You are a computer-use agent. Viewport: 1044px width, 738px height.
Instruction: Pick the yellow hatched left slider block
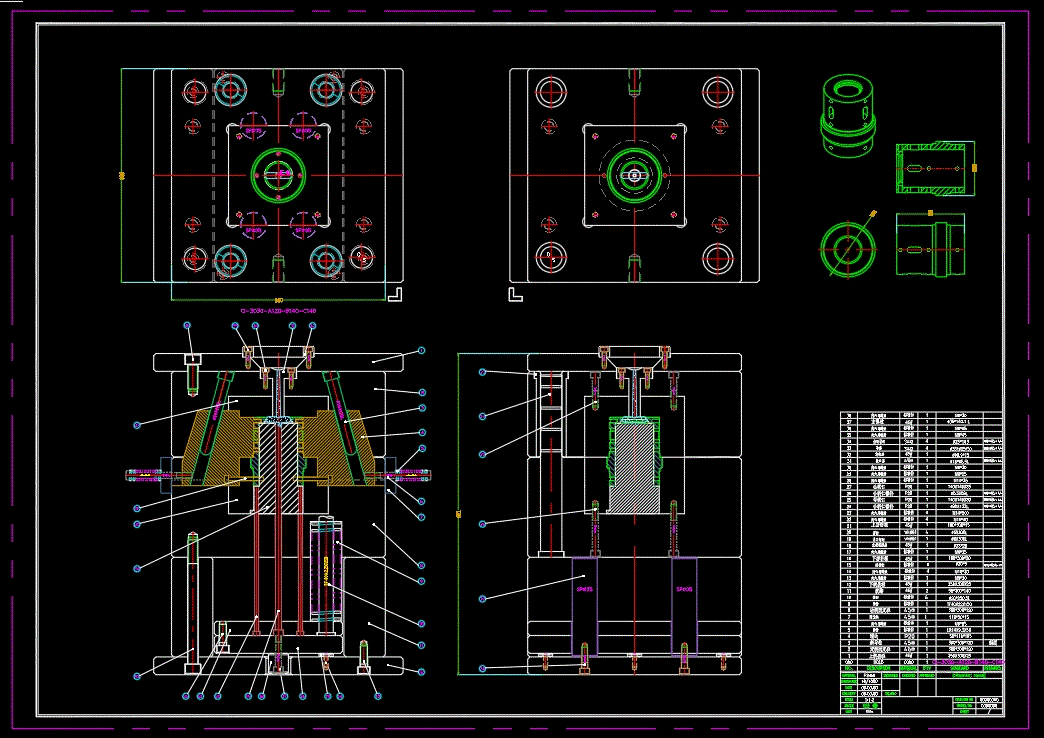pos(220,447)
